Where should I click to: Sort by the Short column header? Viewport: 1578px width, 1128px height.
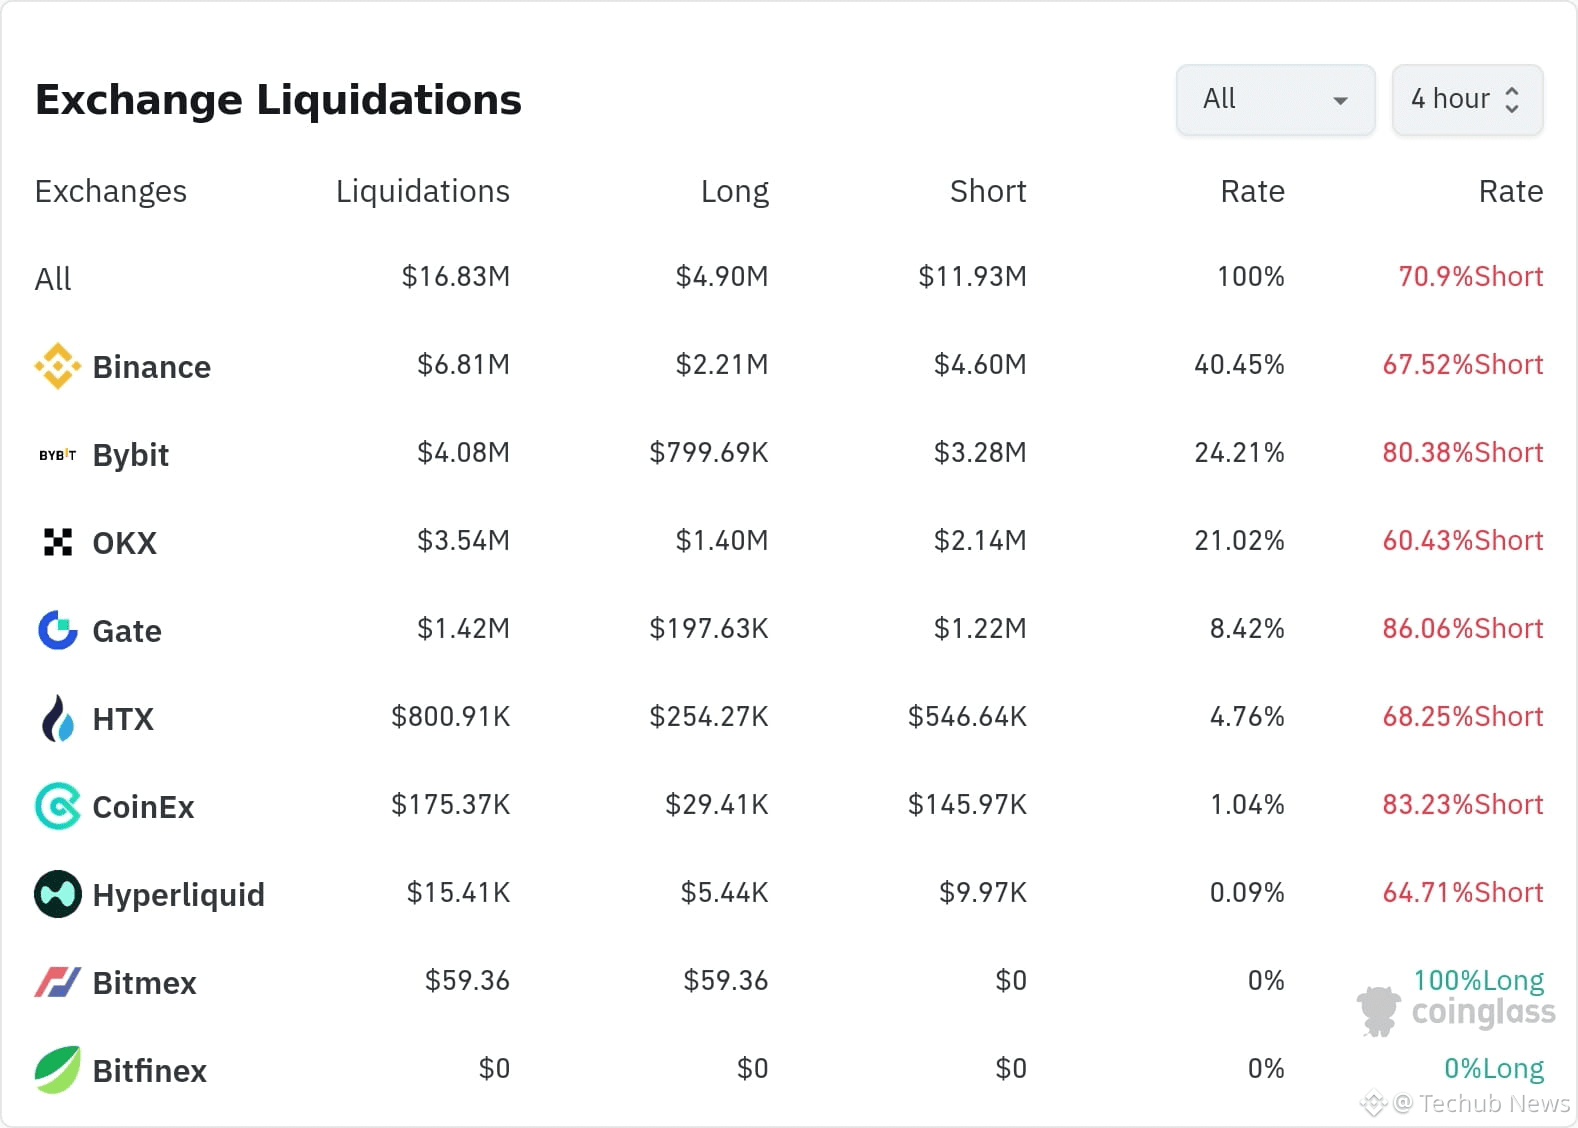[x=987, y=191]
